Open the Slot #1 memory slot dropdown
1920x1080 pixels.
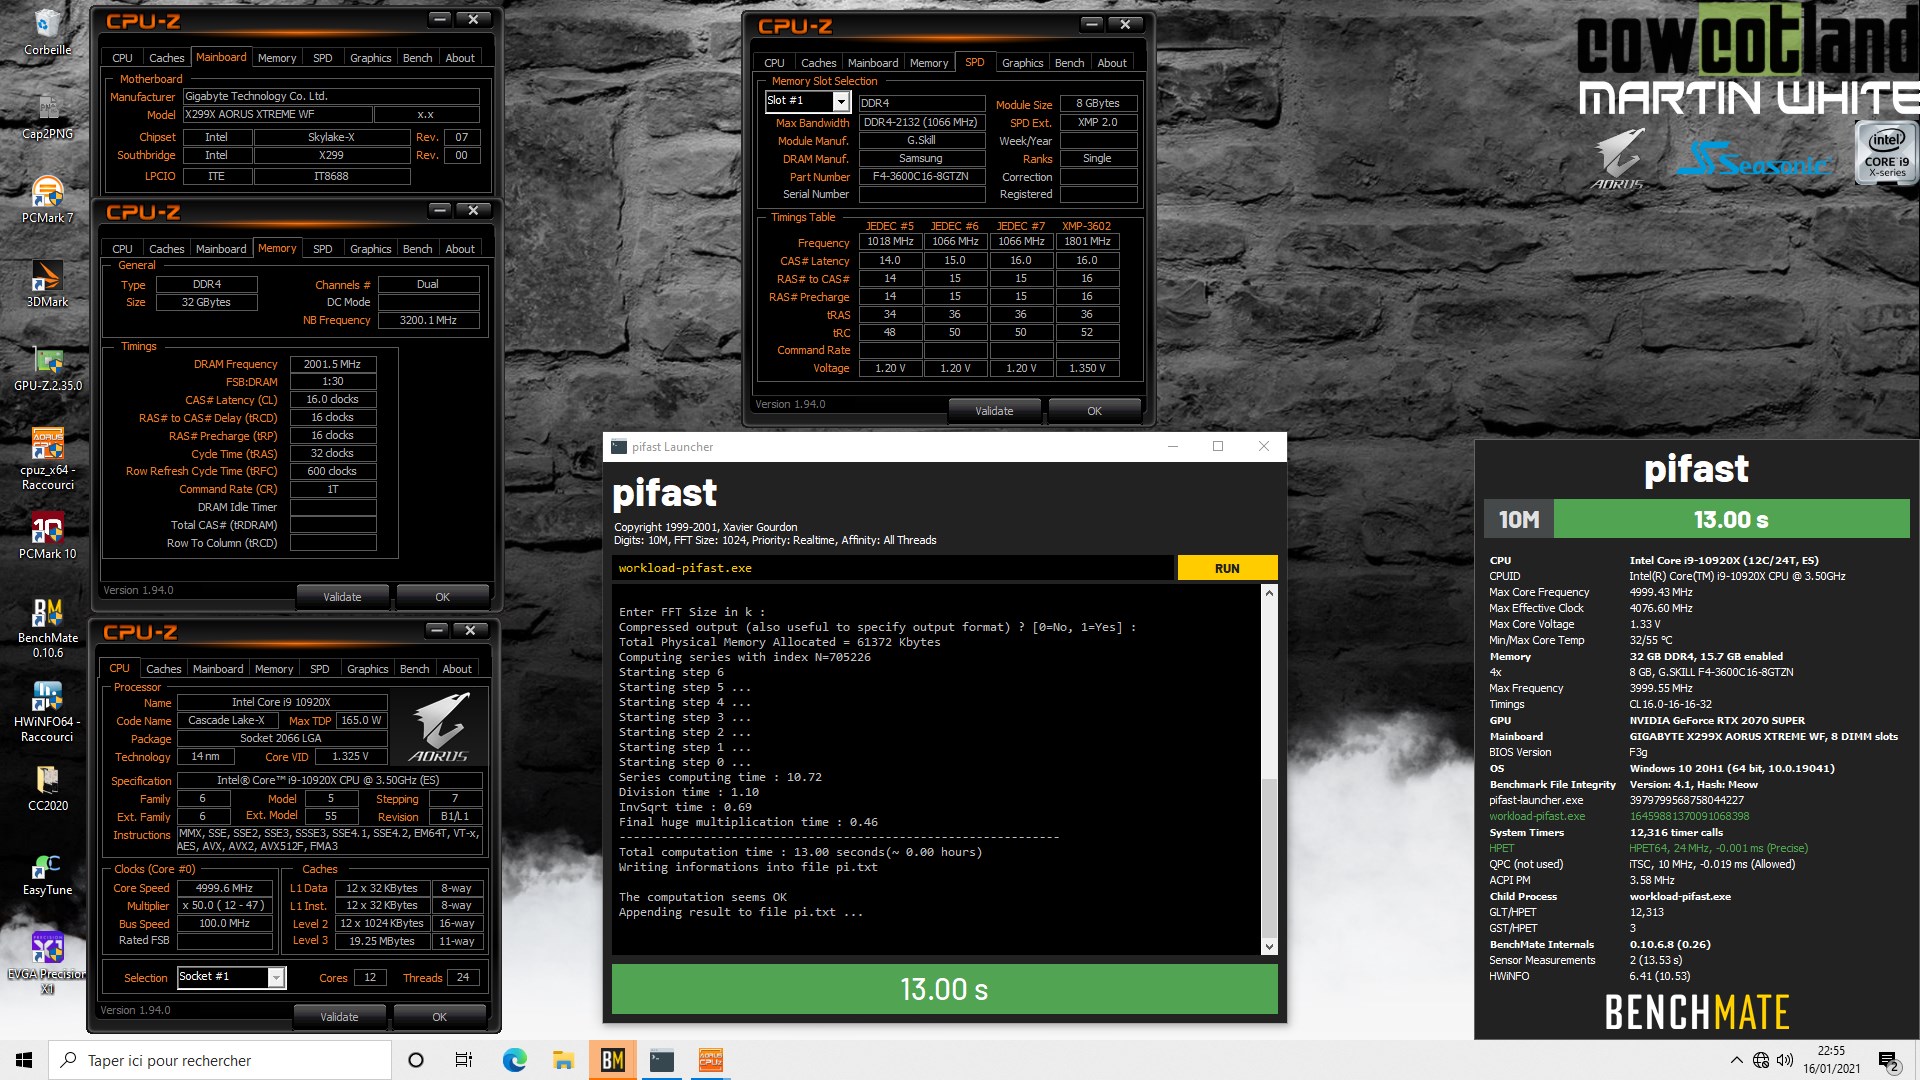tap(808, 101)
